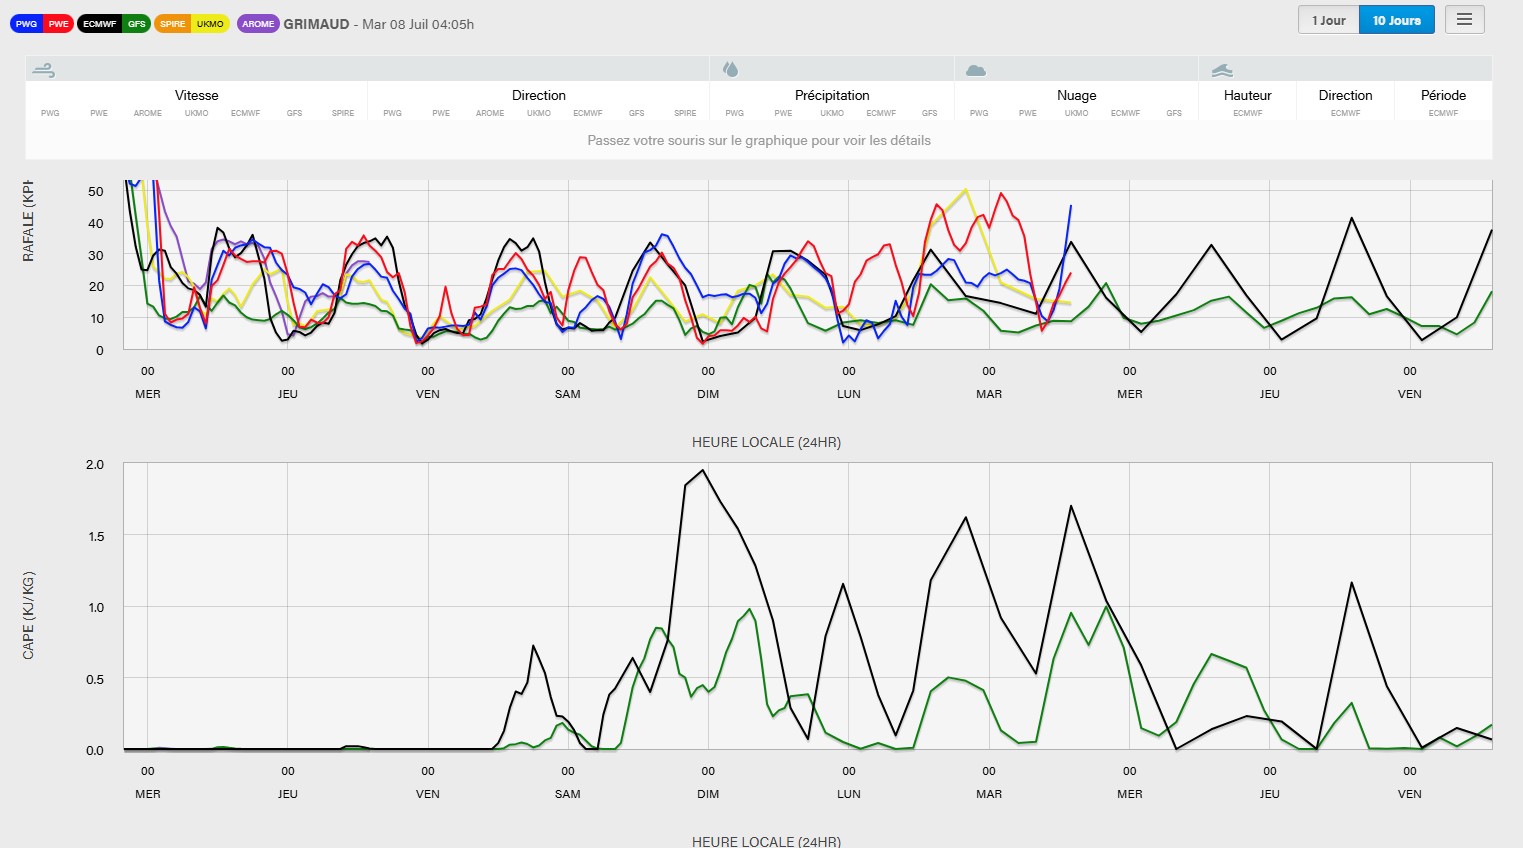This screenshot has width=1523, height=848.
Task: Toggle the blue PWG model pill
Action: click(26, 24)
